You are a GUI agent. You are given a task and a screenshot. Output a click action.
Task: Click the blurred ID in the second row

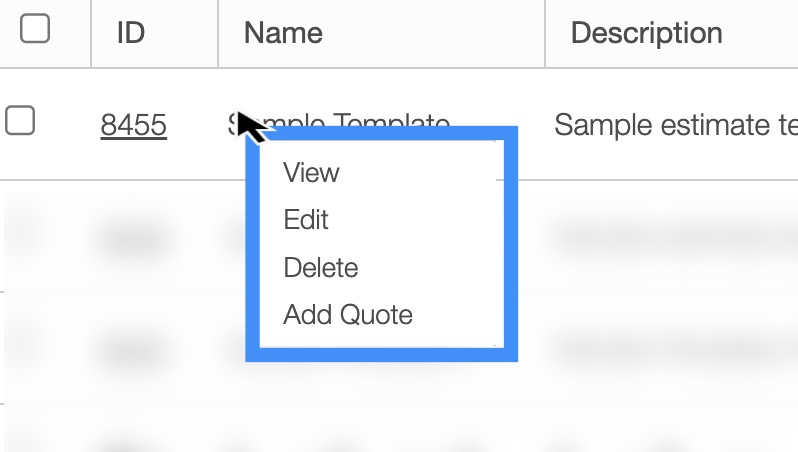[x=133, y=237]
